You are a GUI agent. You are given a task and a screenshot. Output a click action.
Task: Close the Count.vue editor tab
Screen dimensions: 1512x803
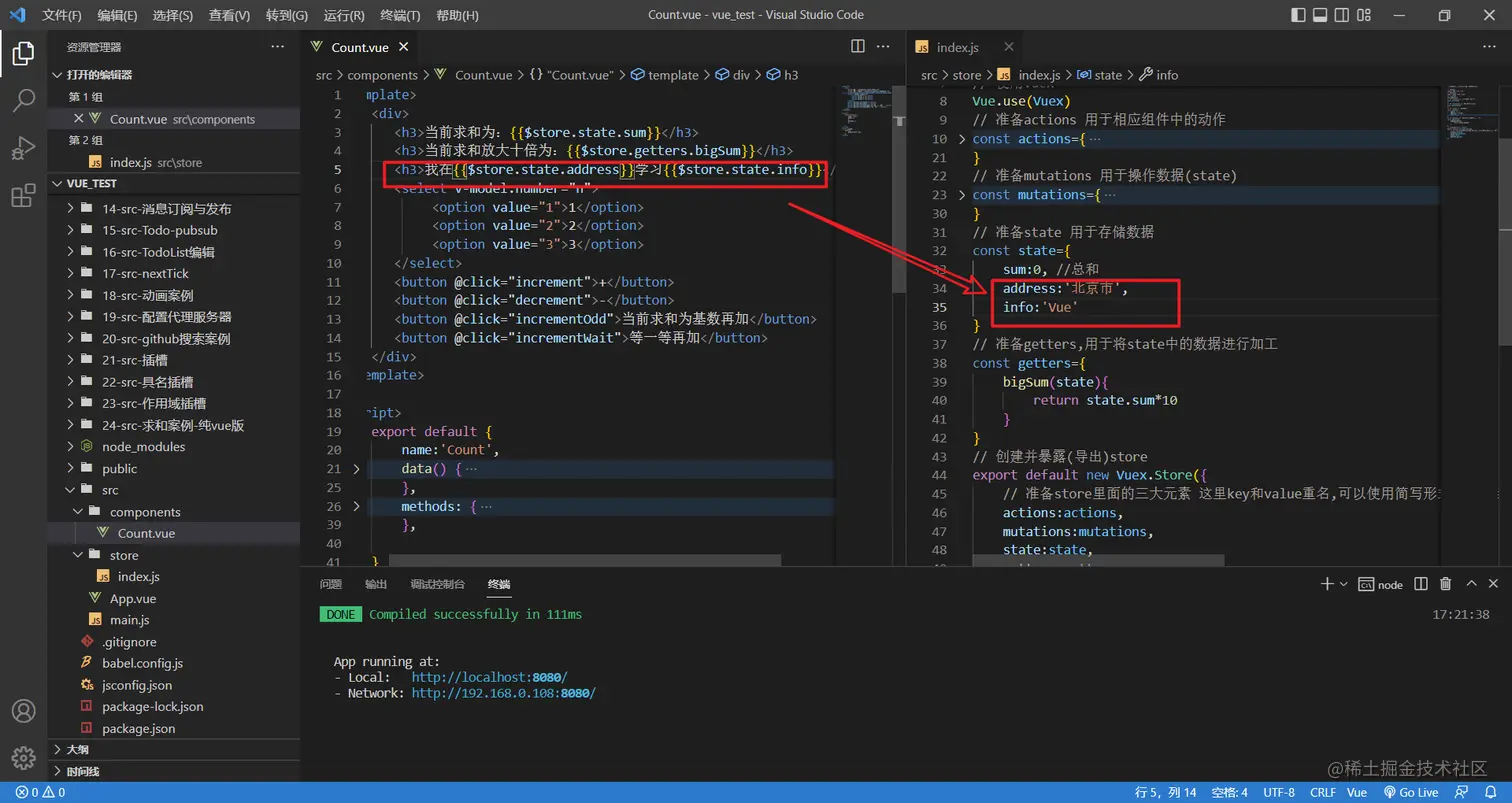[x=403, y=47]
